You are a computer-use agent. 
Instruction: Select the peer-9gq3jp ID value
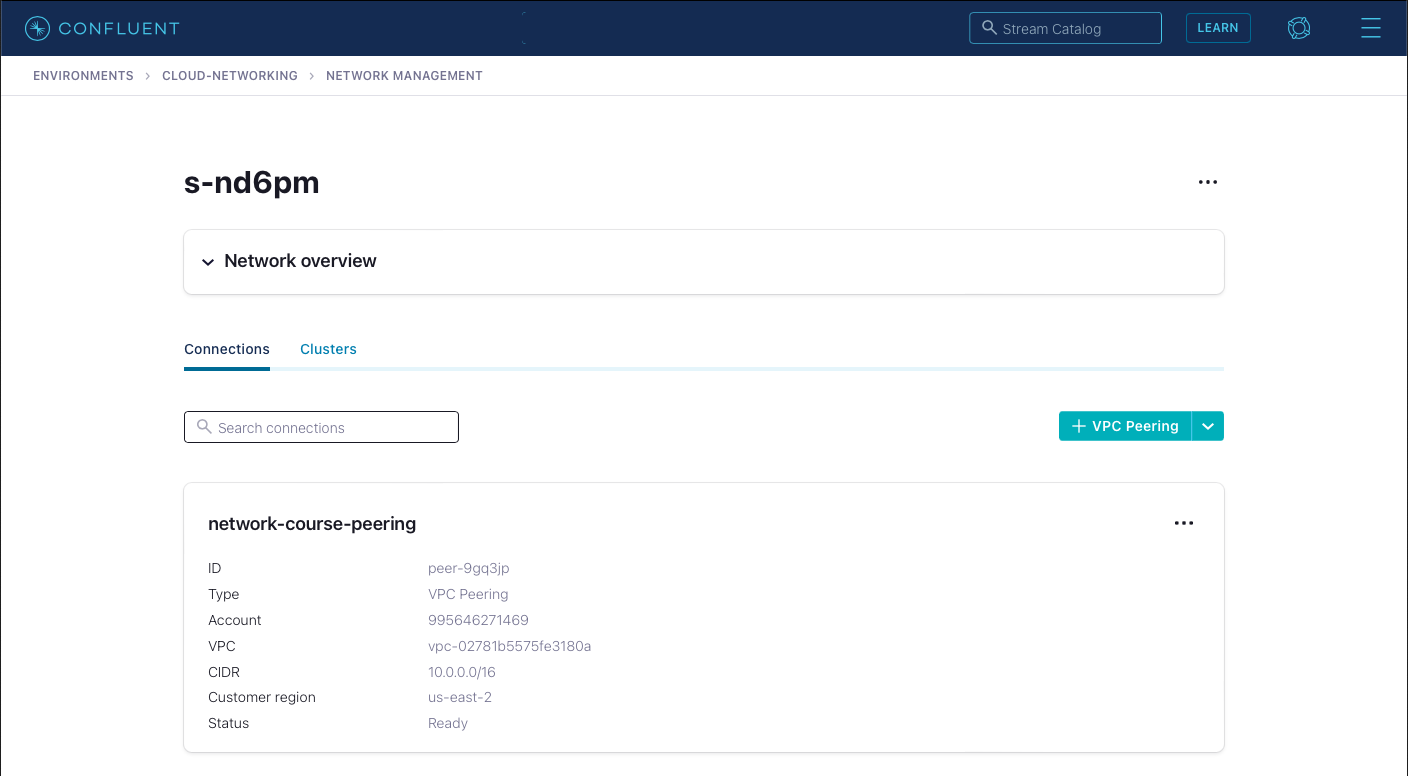pyautogui.click(x=469, y=568)
